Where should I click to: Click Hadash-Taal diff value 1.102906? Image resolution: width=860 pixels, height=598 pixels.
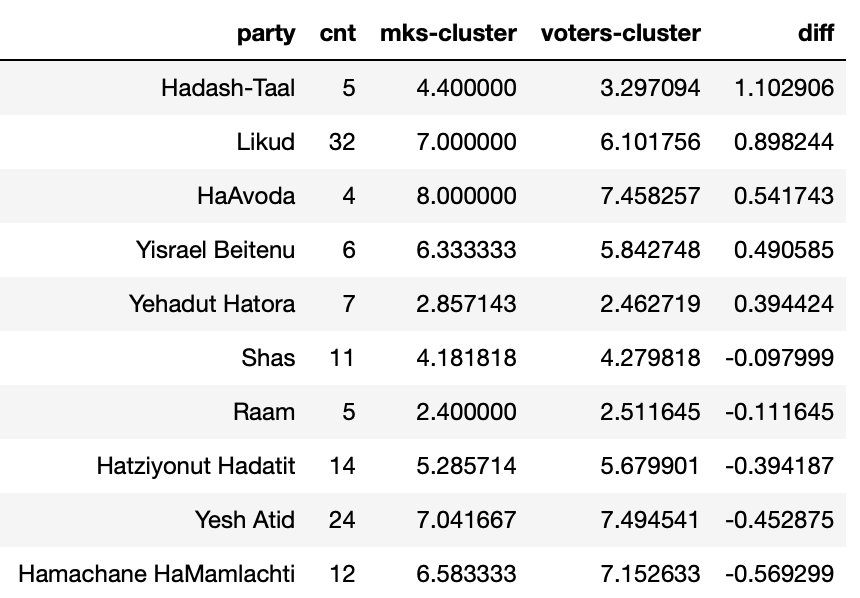point(784,88)
